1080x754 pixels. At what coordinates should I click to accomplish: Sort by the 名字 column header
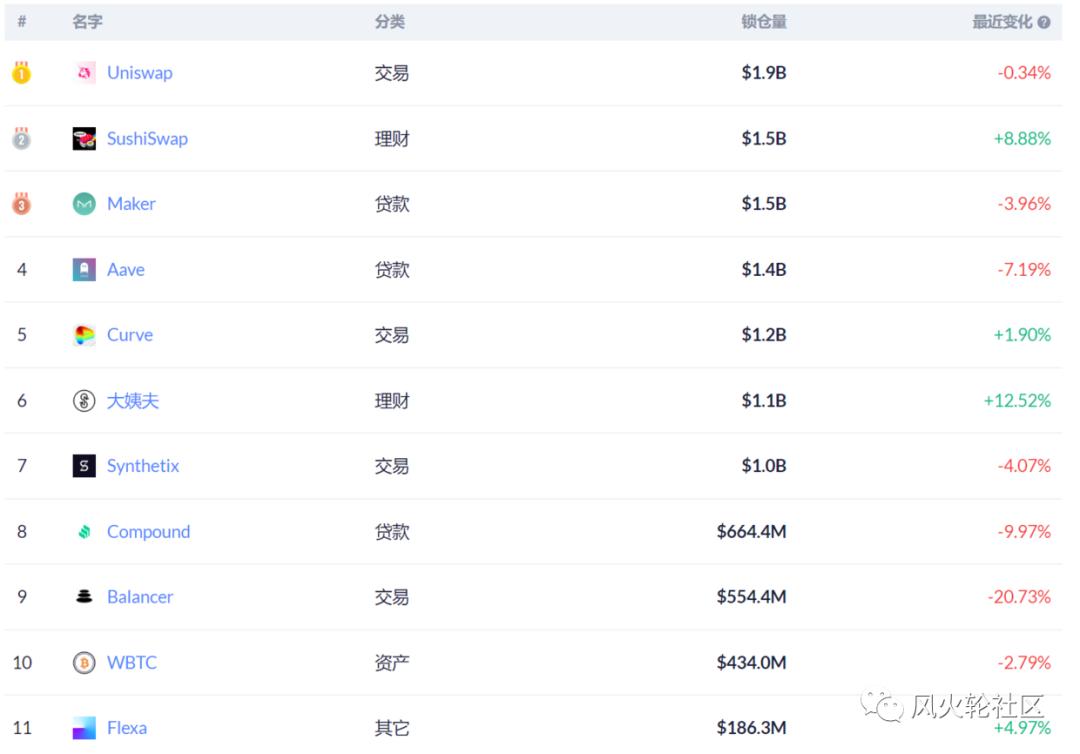coord(87,22)
